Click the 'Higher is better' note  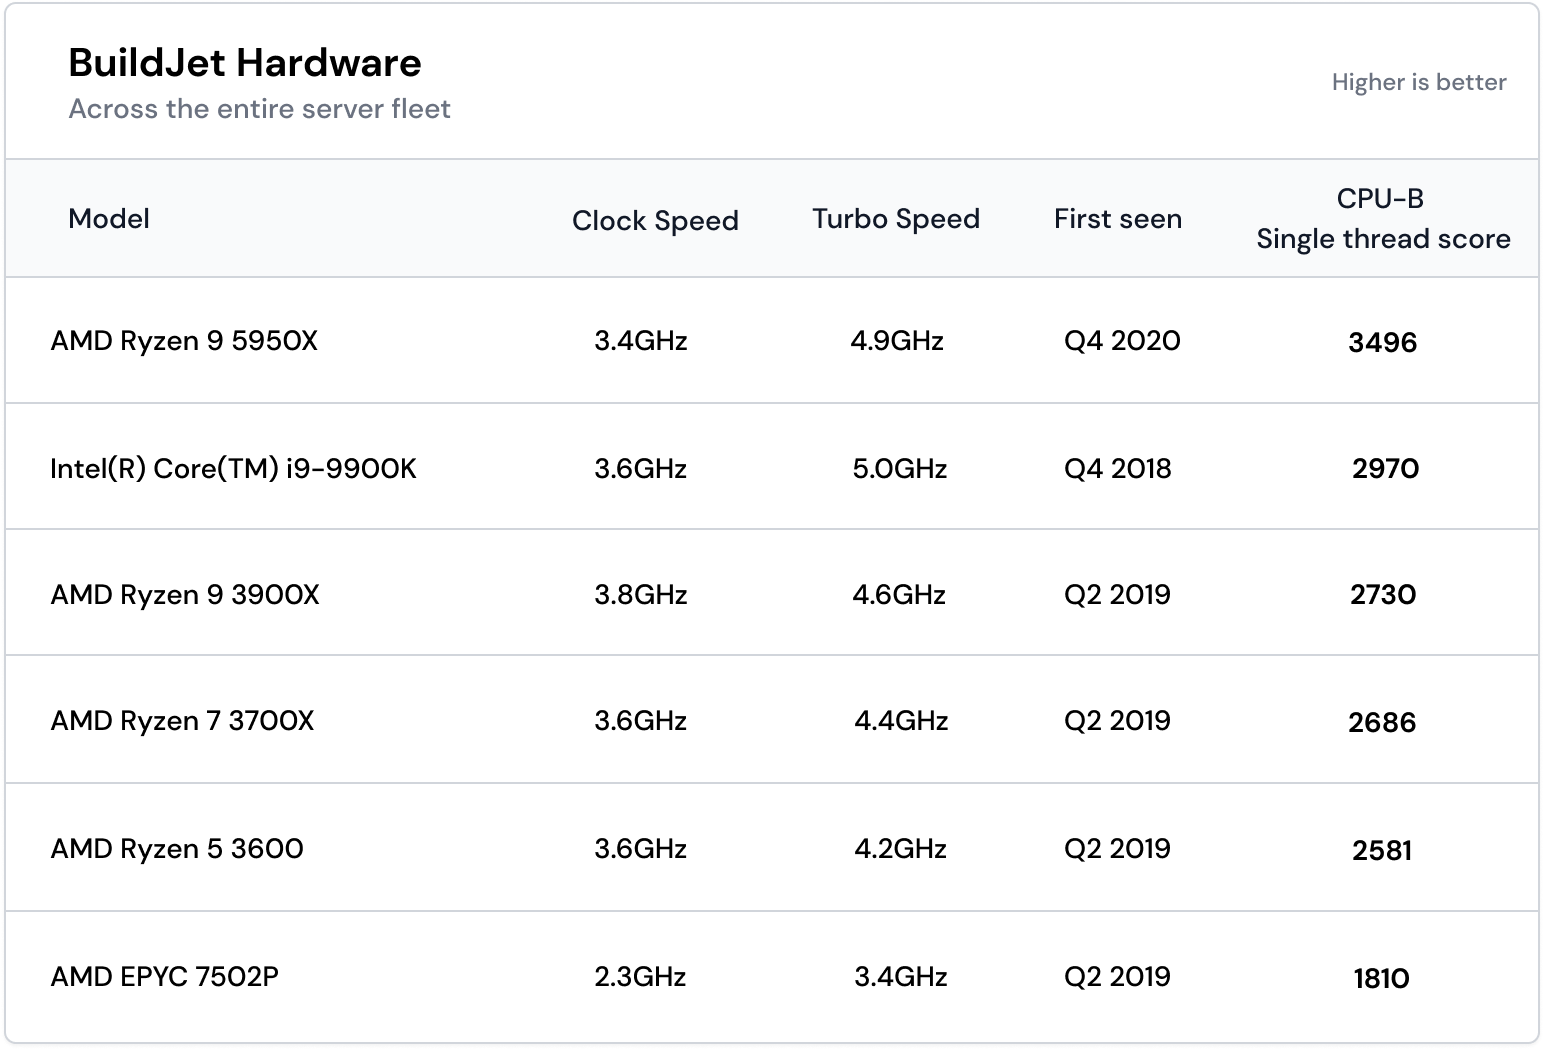pos(1419,82)
